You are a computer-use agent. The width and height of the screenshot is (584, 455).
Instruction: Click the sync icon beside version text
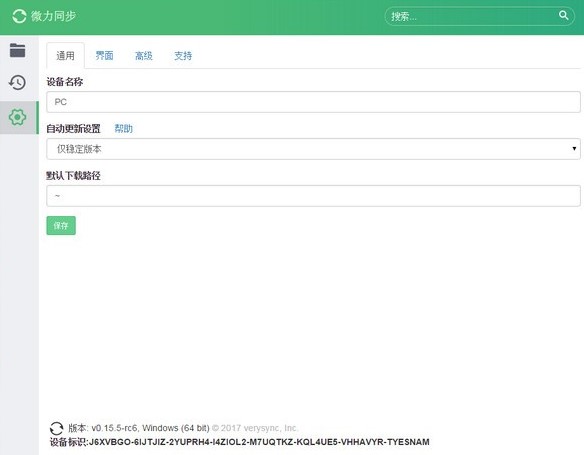tap(56, 428)
